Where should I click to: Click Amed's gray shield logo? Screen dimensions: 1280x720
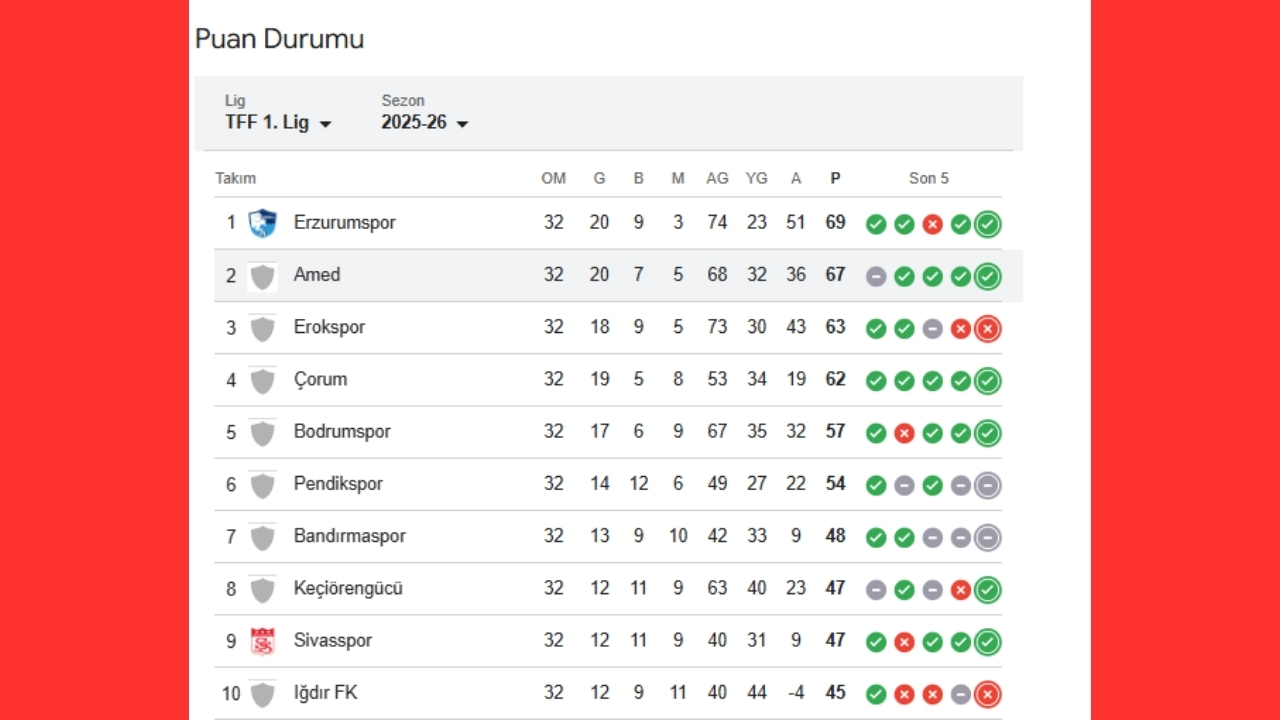coord(262,276)
